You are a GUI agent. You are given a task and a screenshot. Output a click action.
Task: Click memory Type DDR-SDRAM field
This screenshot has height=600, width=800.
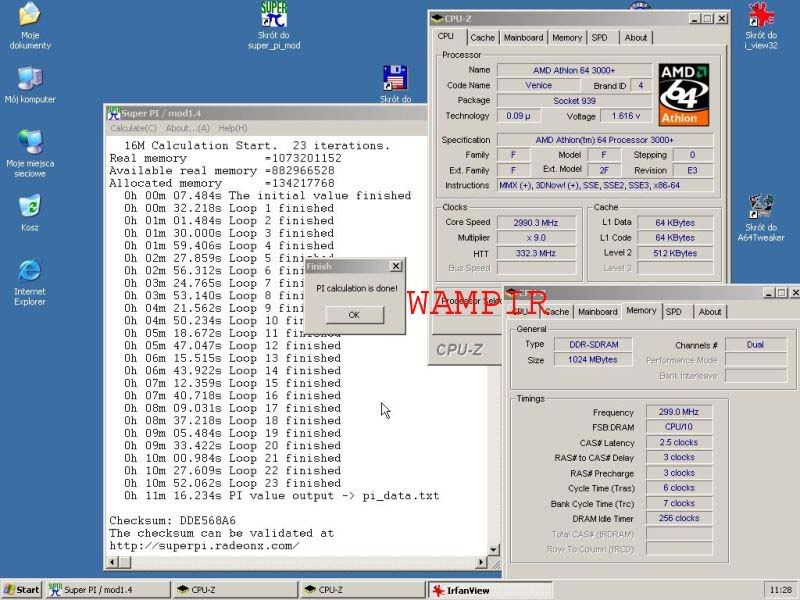tap(593, 344)
